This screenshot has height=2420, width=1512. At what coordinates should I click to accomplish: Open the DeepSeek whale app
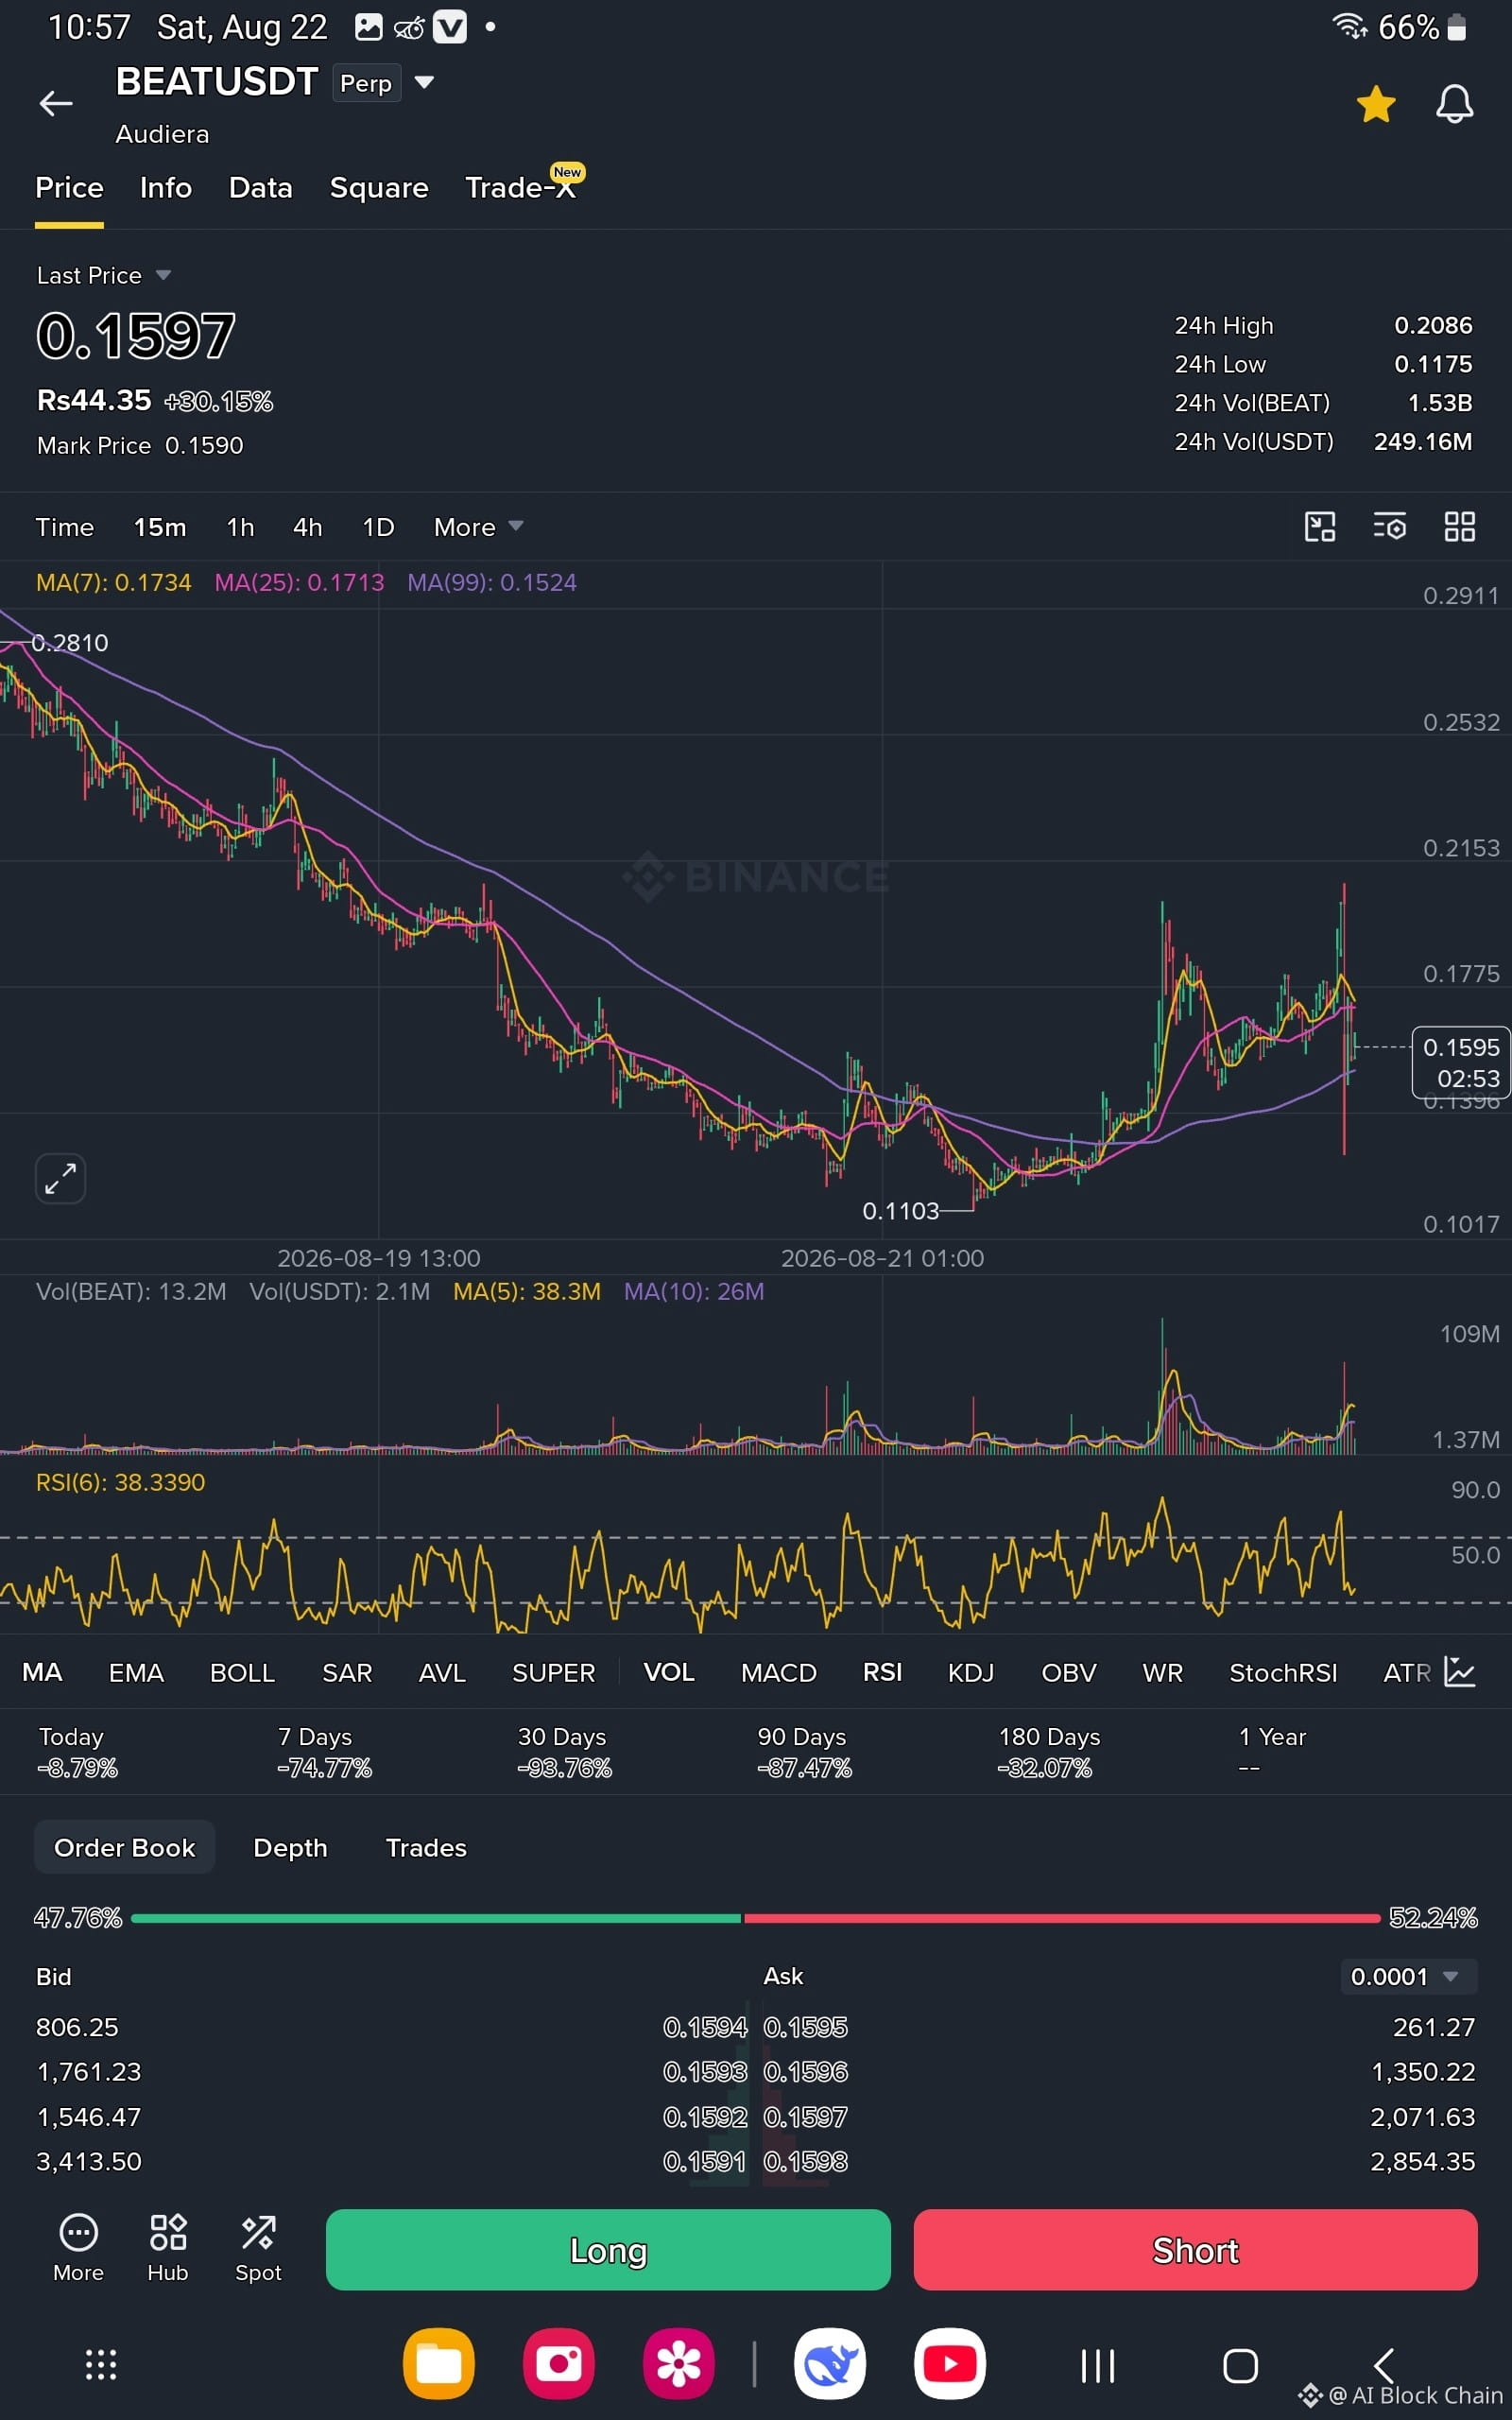click(x=830, y=2364)
